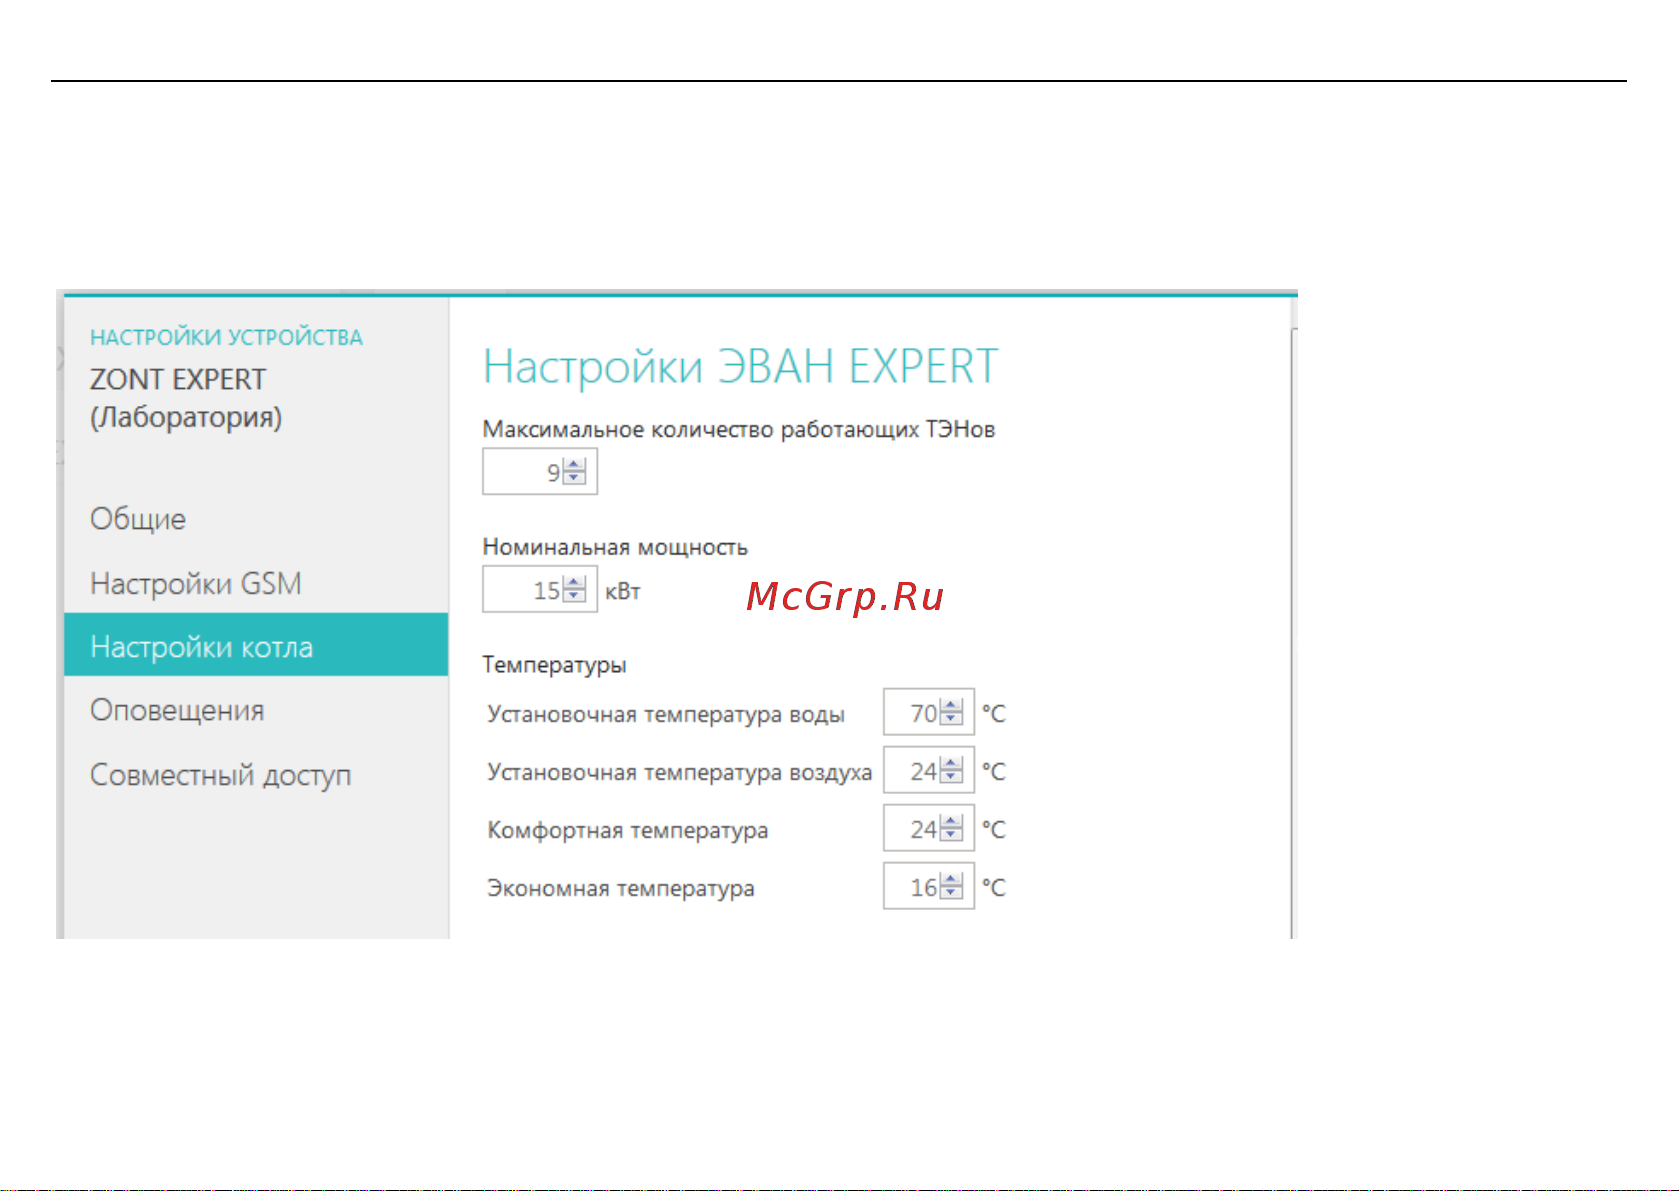Click the Номинальная мощность label
This screenshot has height=1191, width=1679.
[615, 547]
